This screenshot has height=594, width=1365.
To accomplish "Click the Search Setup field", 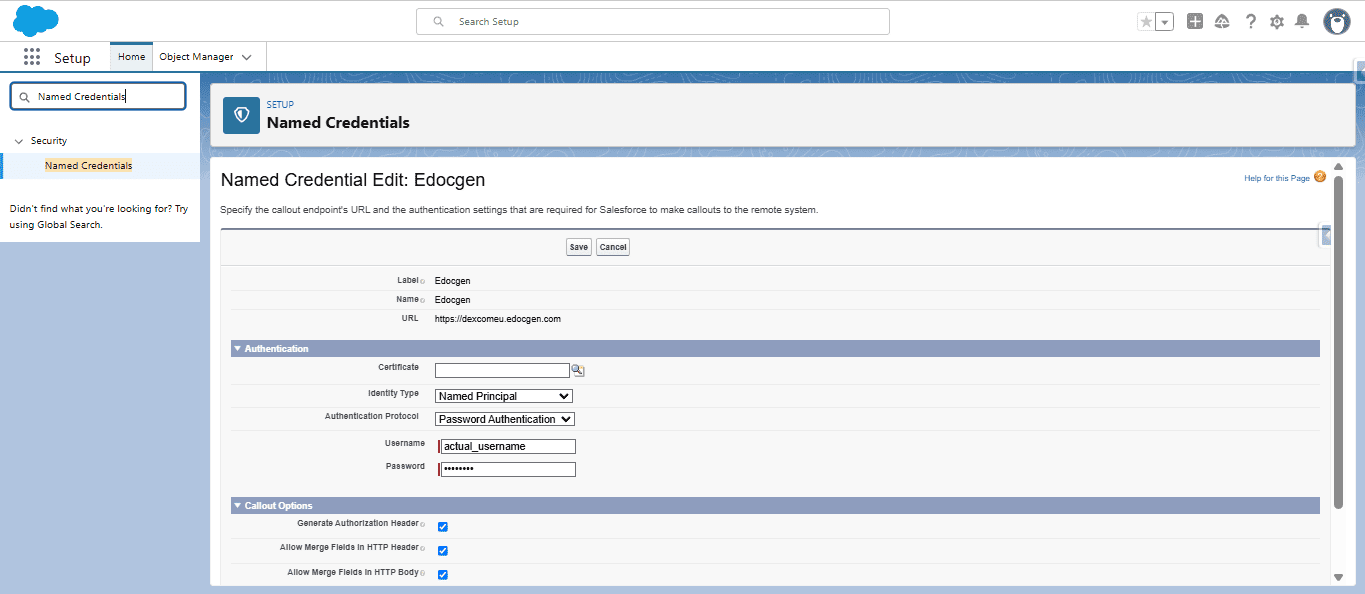I will pyautogui.click(x=653, y=21).
